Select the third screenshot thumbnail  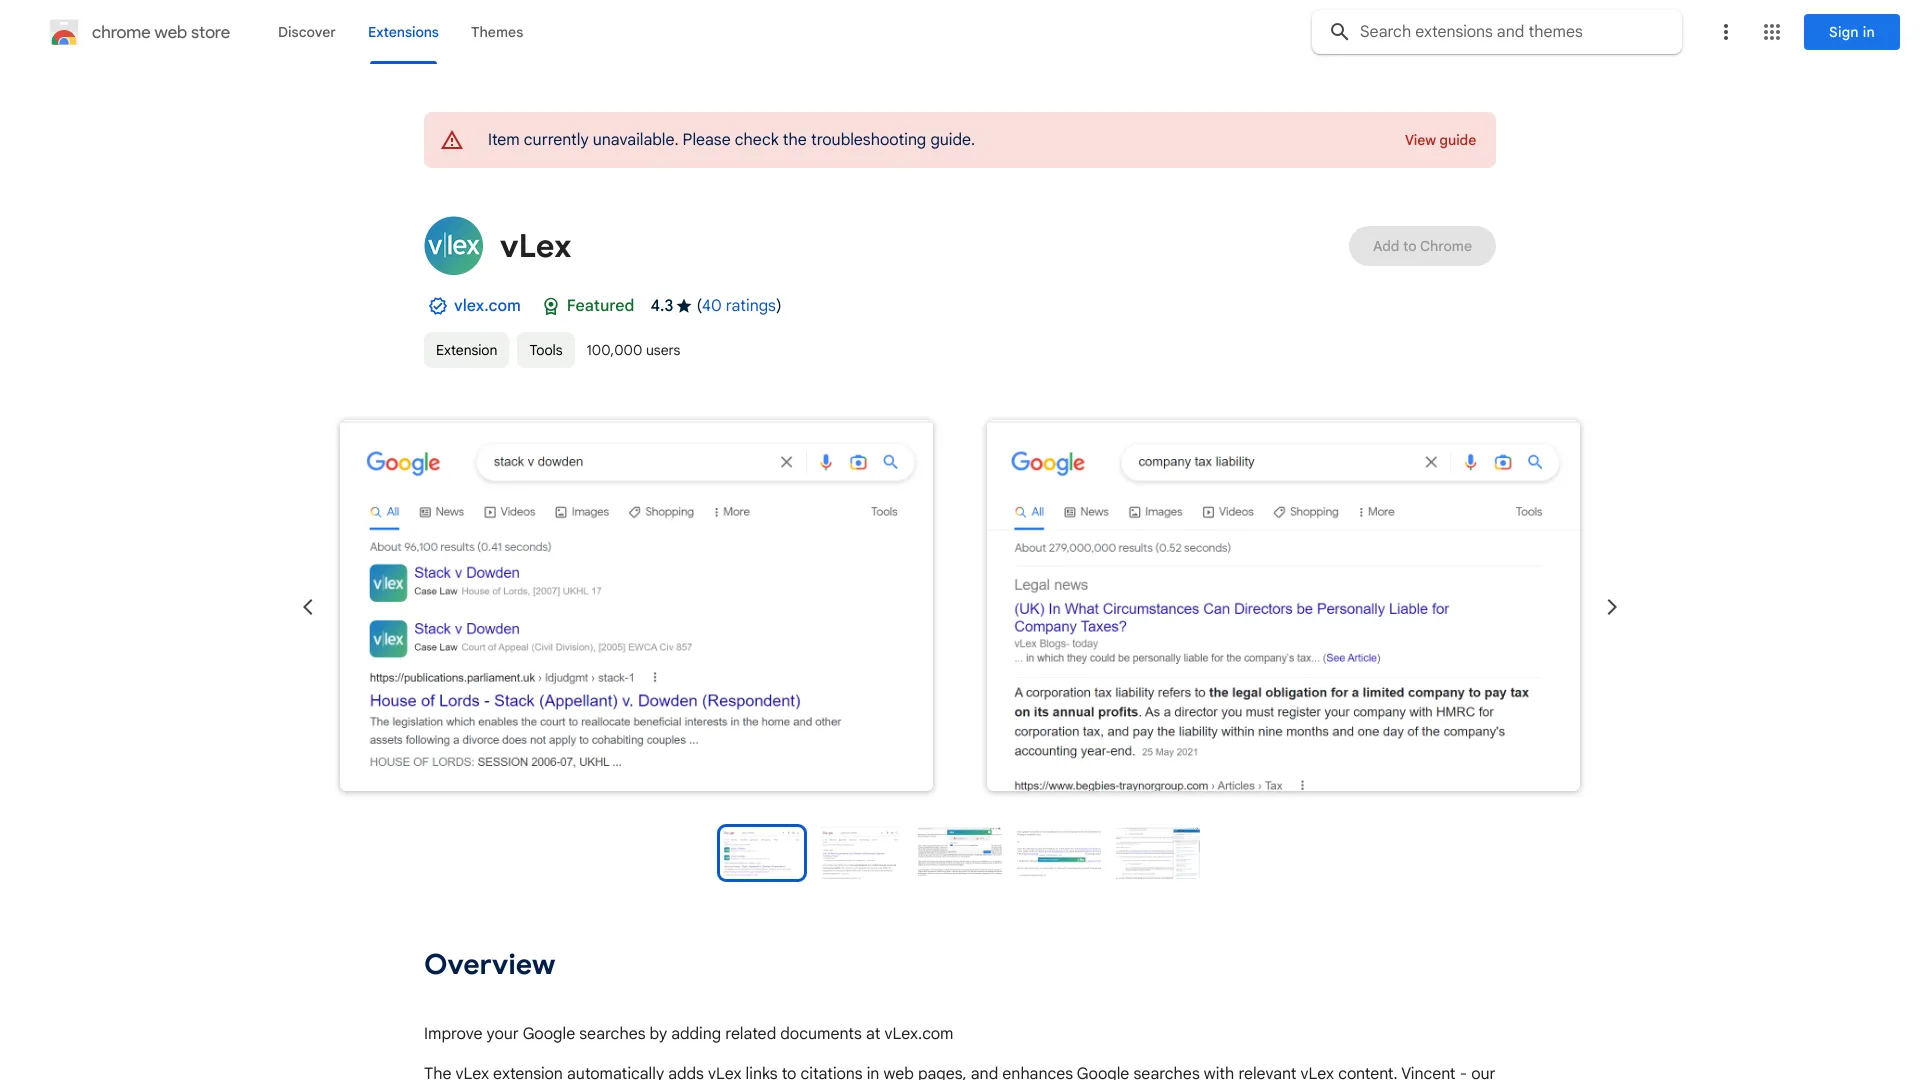[959, 852]
